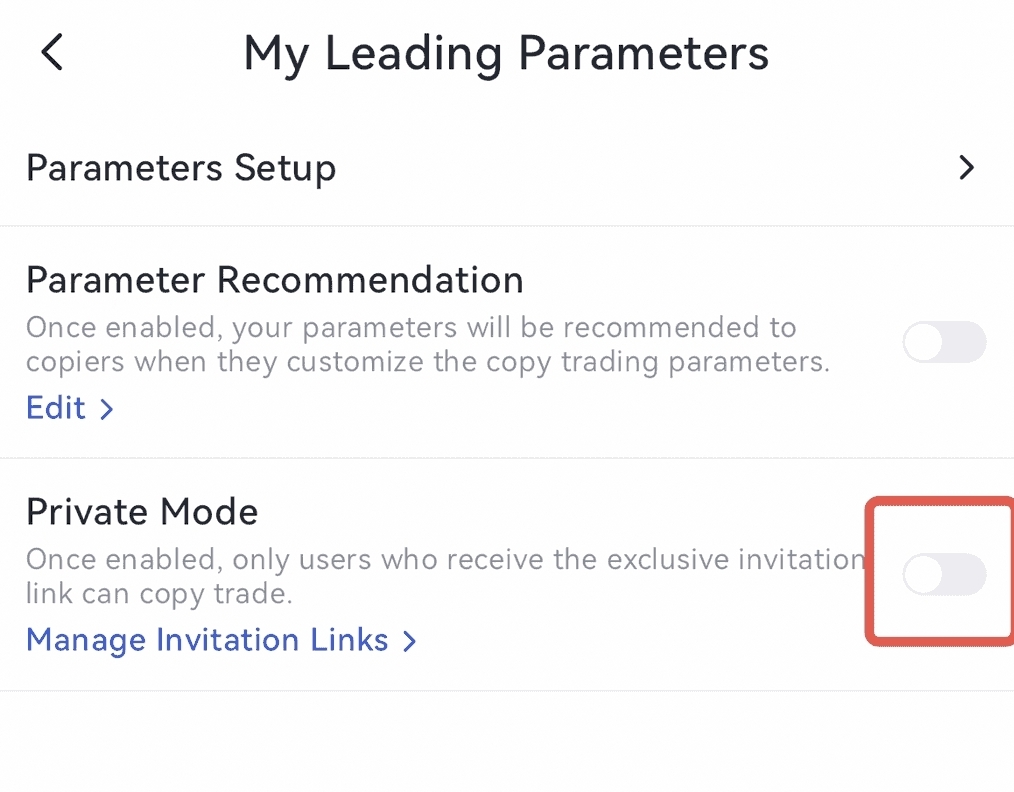Viewport: 1014px width, 792px height.
Task: Click the white knob of the Private Mode switch
Action: (924, 575)
